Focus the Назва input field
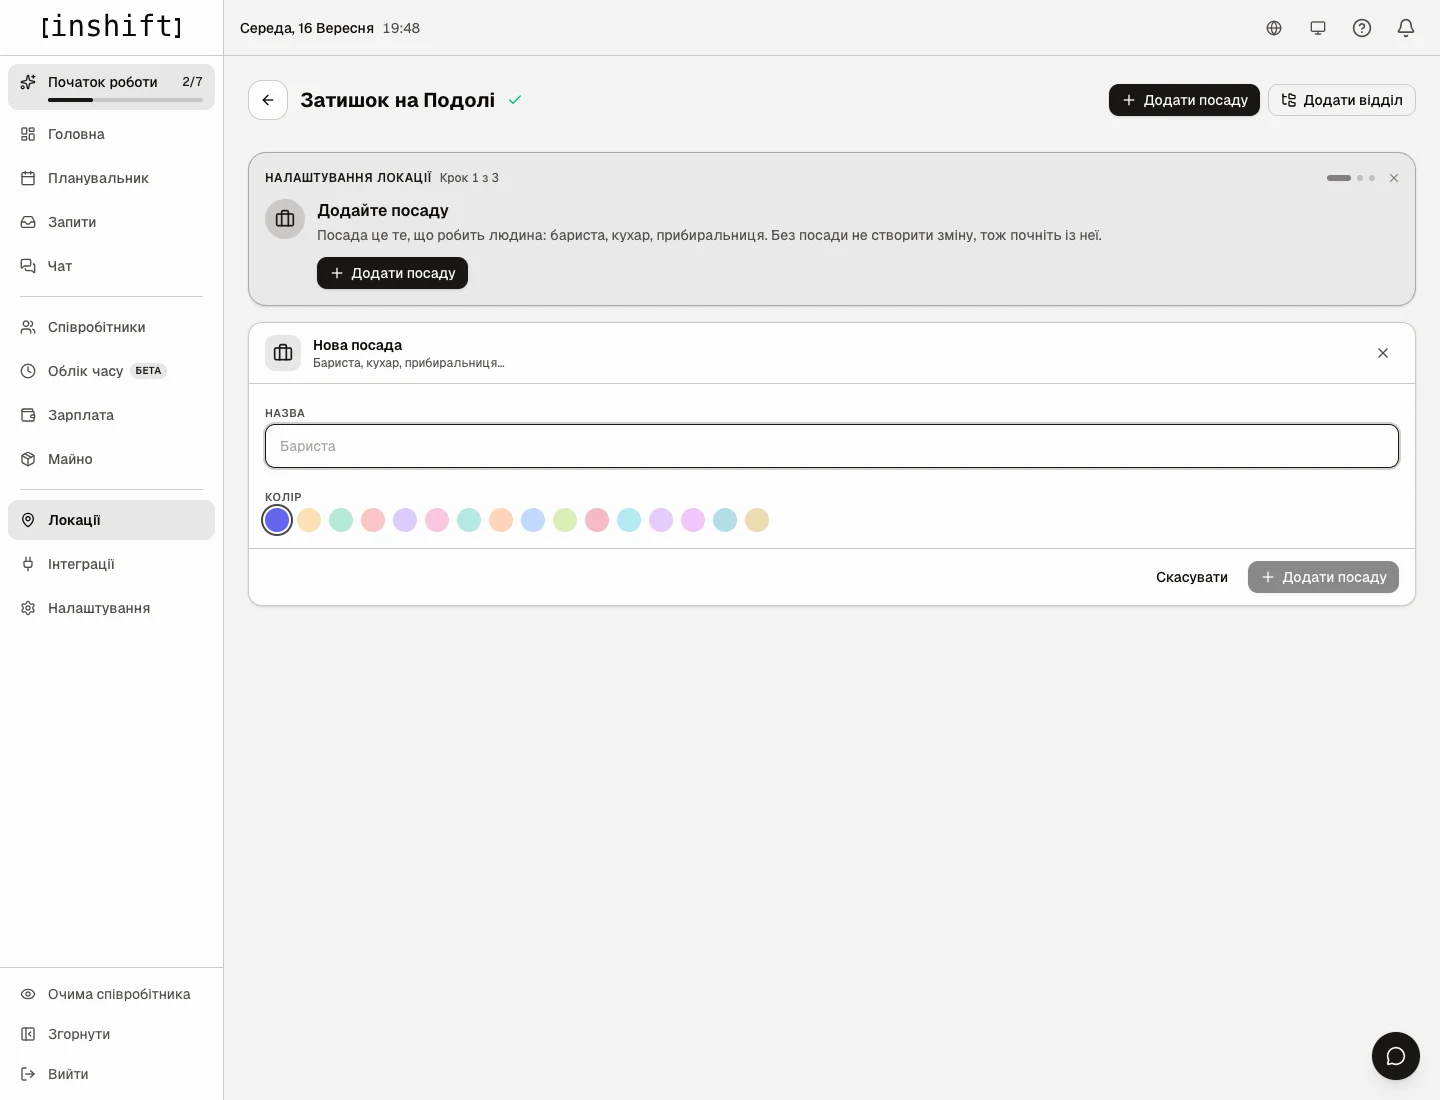The image size is (1440, 1100). (832, 446)
